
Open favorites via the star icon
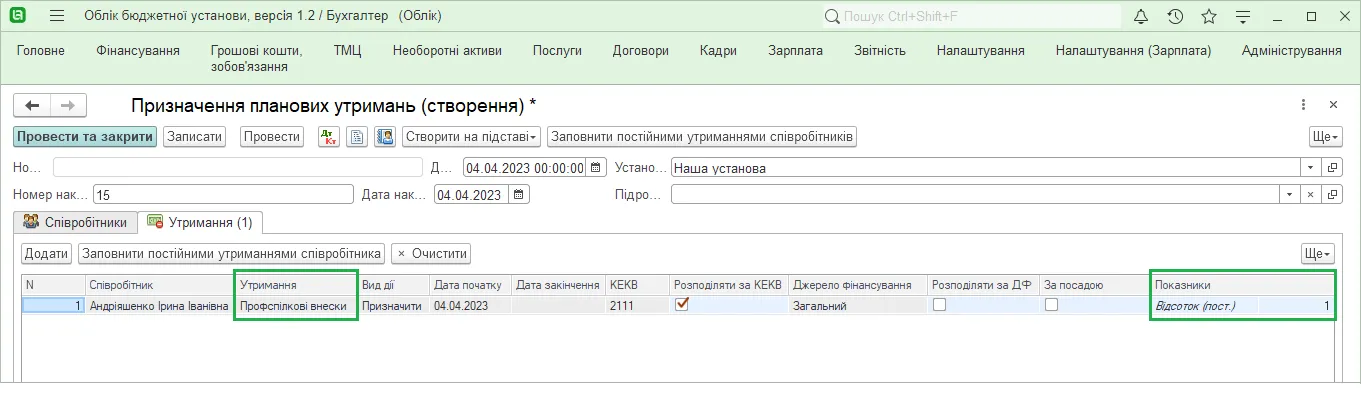click(x=1209, y=16)
